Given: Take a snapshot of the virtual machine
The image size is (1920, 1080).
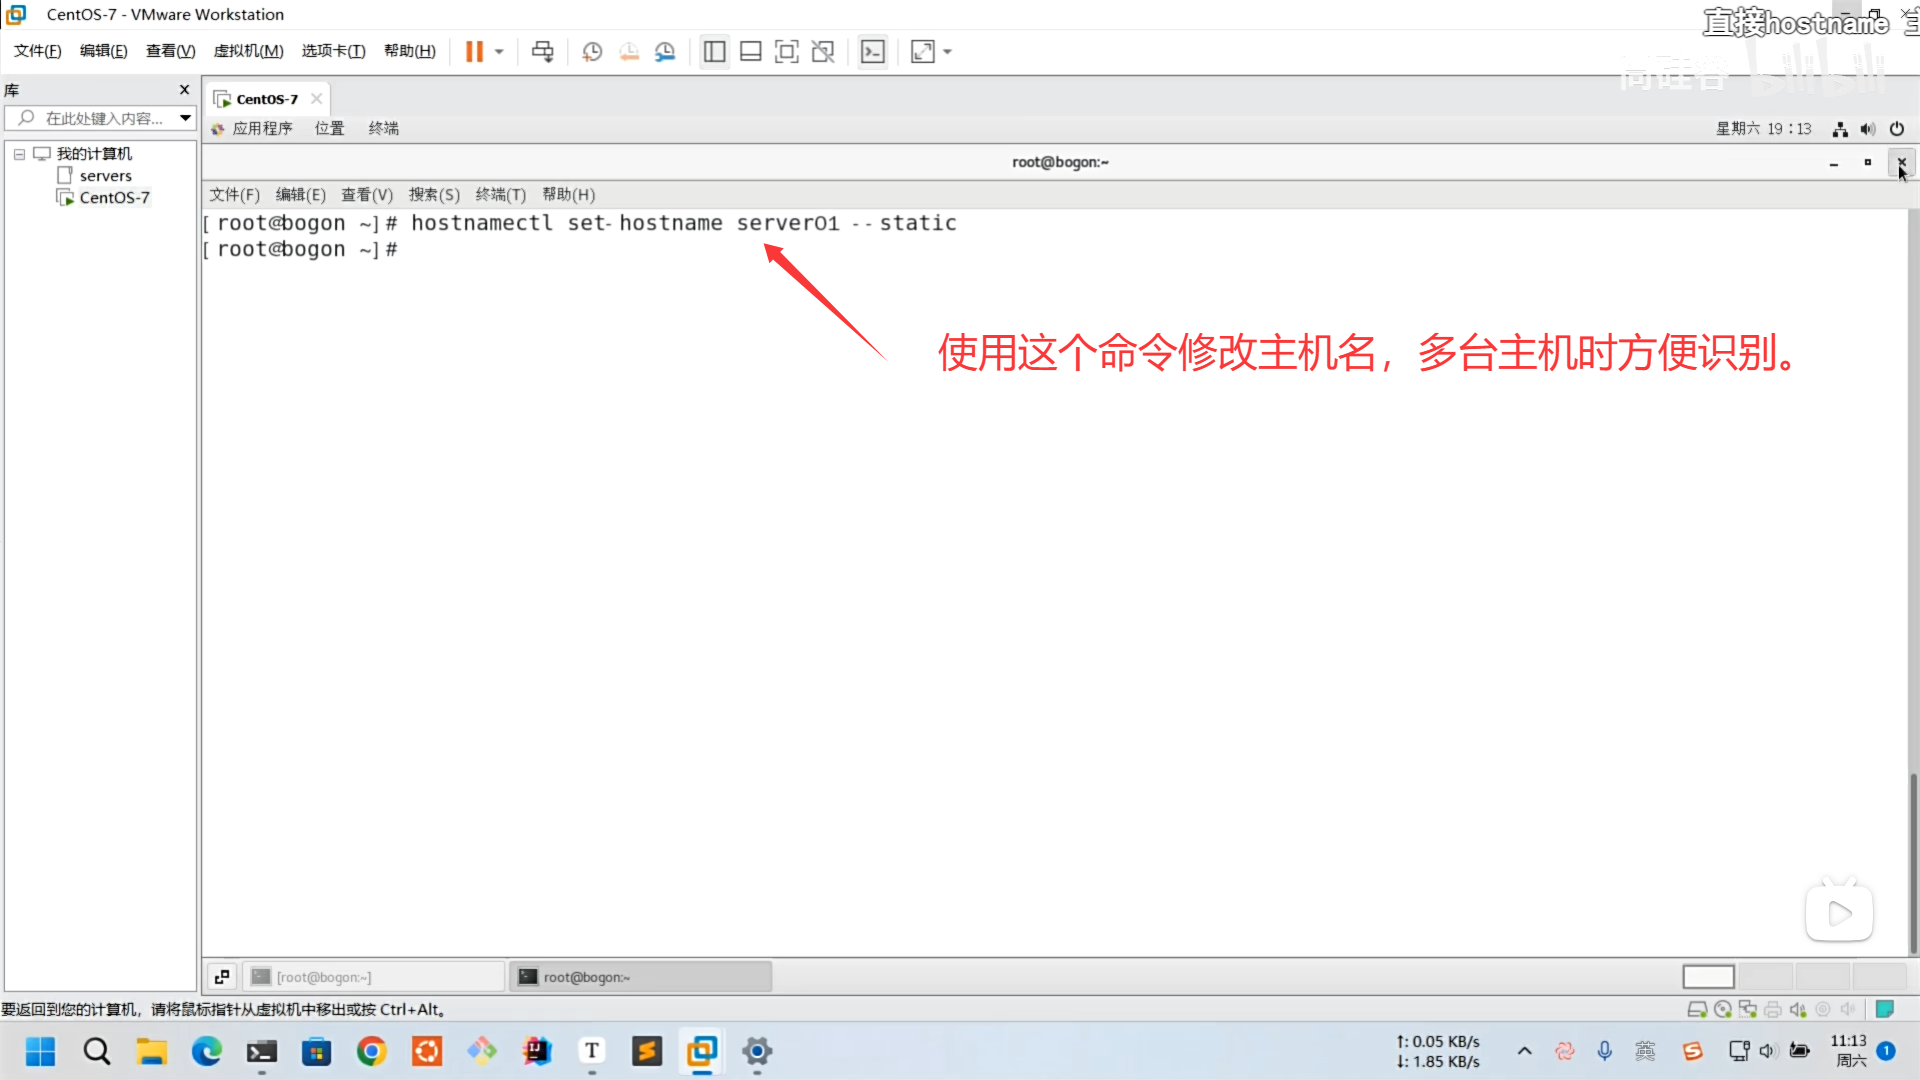Looking at the screenshot, I should pos(592,51).
